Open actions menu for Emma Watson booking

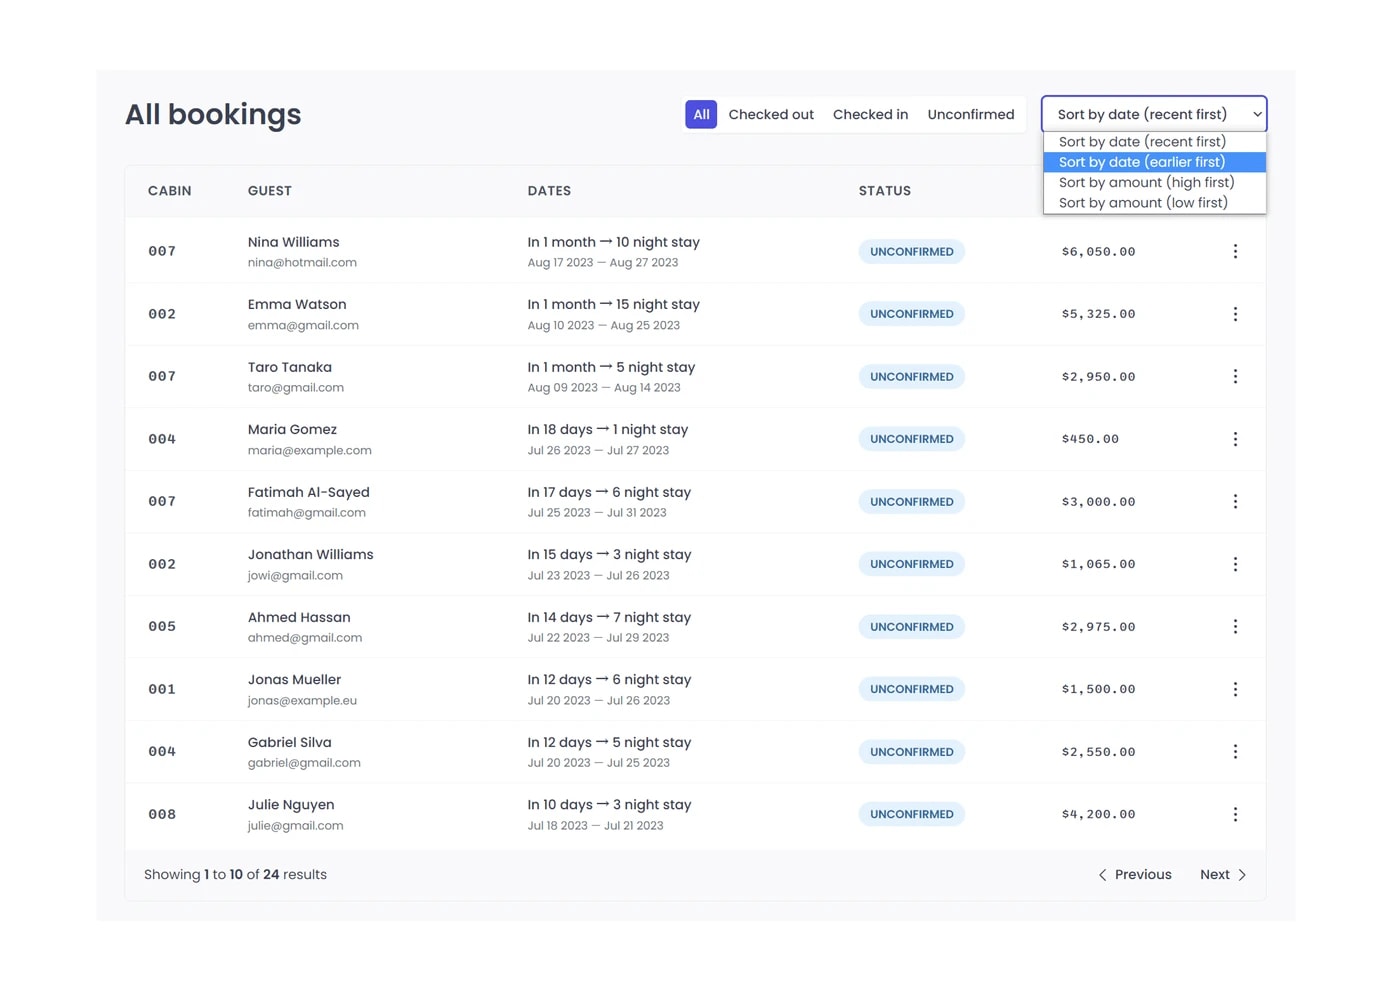tap(1235, 314)
